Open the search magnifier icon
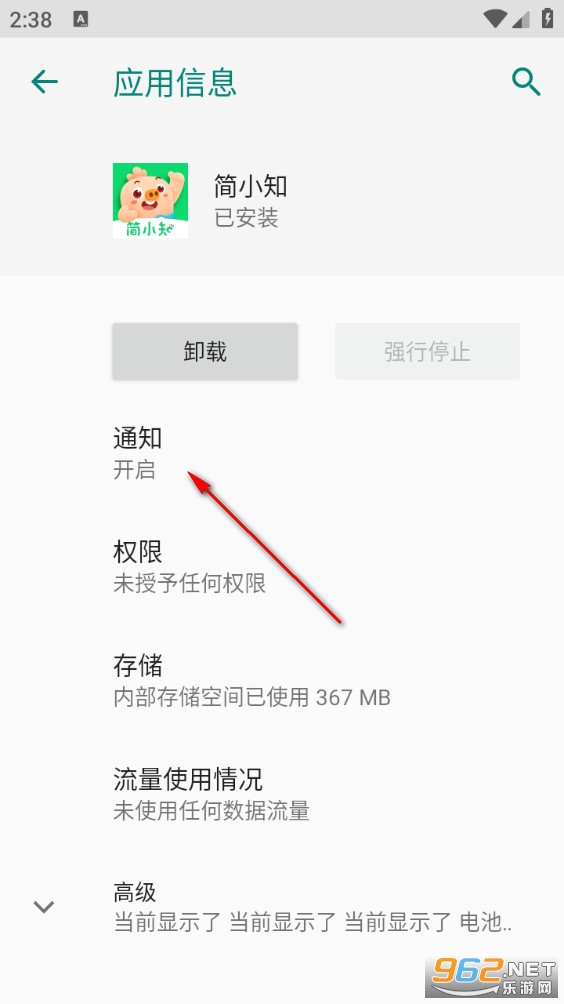Screen dimensions: 564x1004 526,83
